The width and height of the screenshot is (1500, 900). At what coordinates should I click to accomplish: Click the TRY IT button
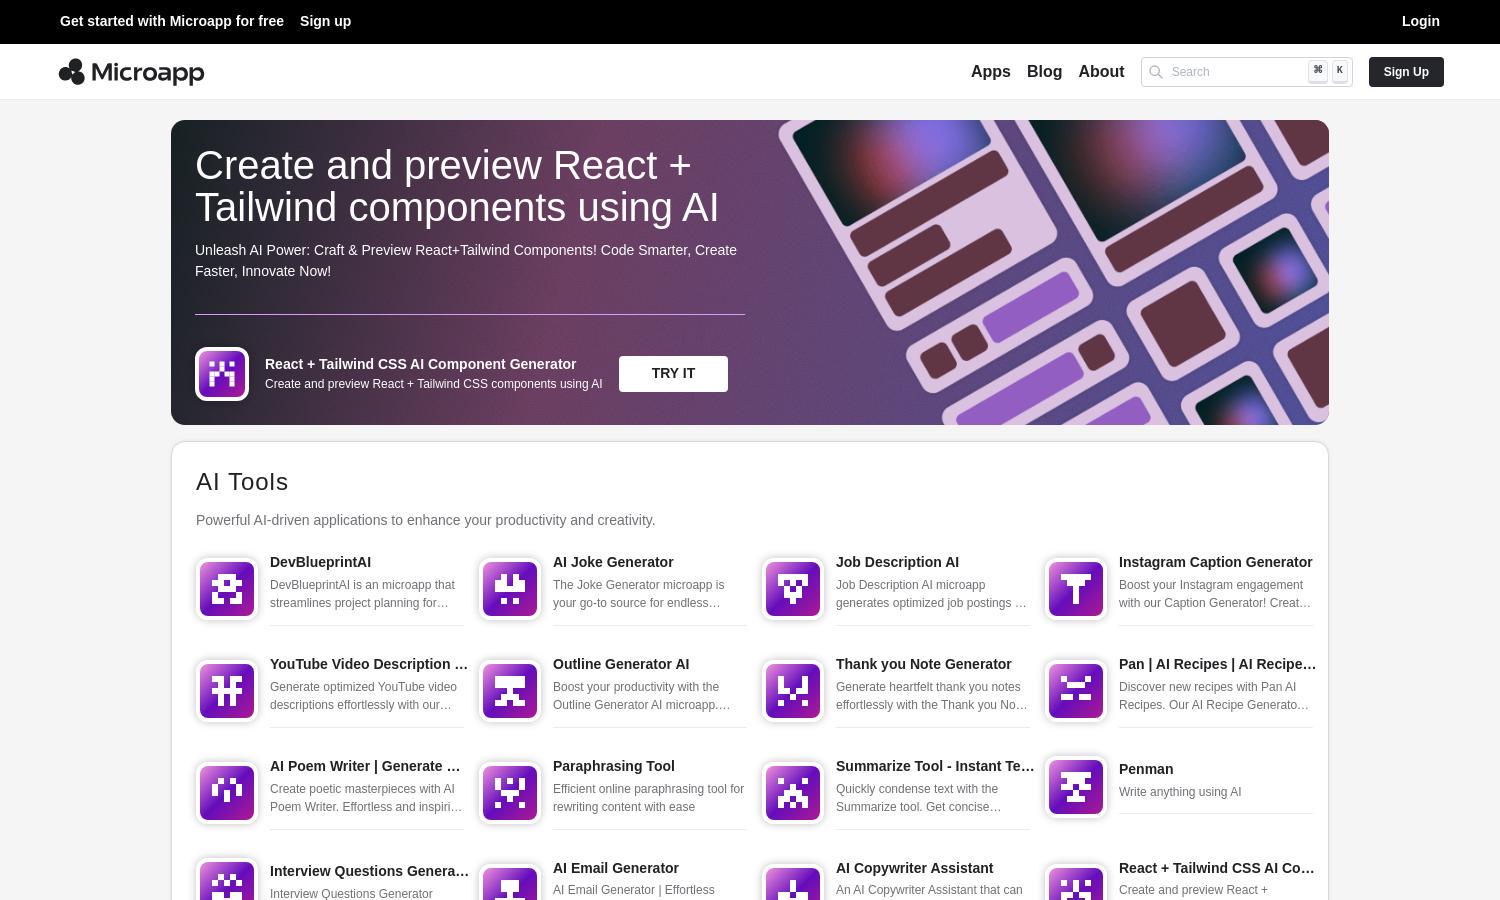click(673, 373)
